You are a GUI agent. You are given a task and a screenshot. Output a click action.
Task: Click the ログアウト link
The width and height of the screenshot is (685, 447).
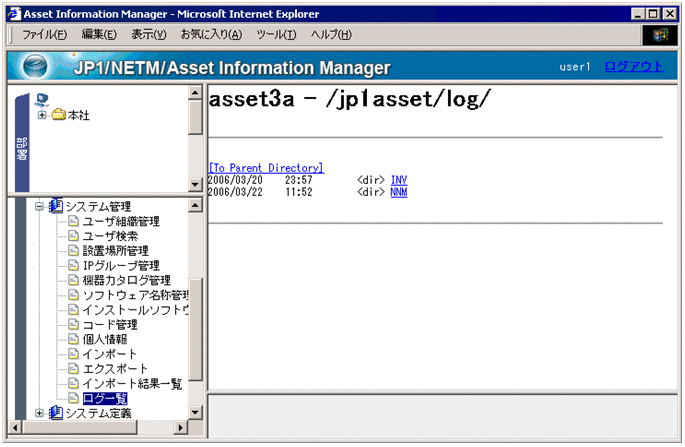634,66
